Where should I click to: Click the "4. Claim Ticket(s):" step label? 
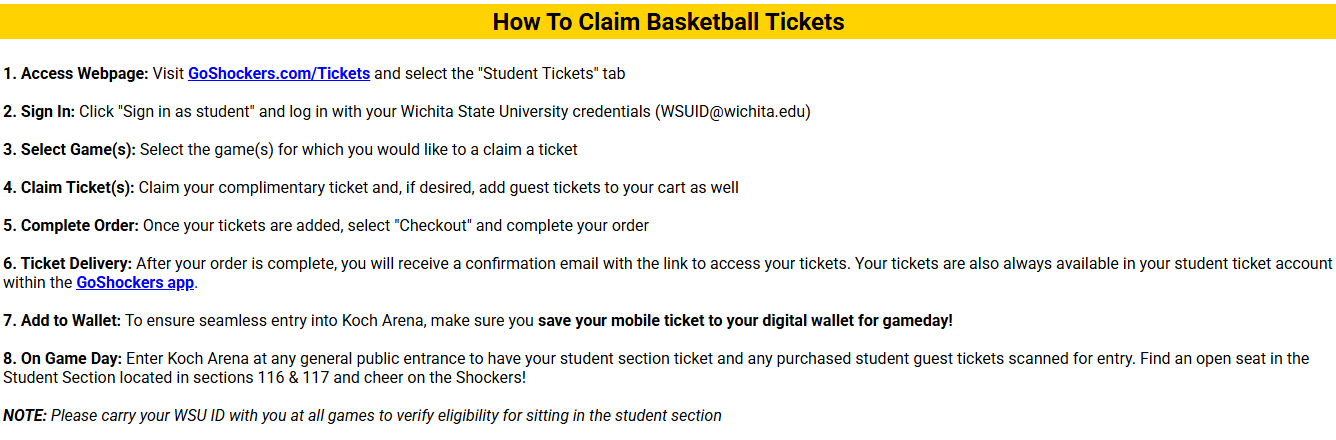[x=68, y=188]
